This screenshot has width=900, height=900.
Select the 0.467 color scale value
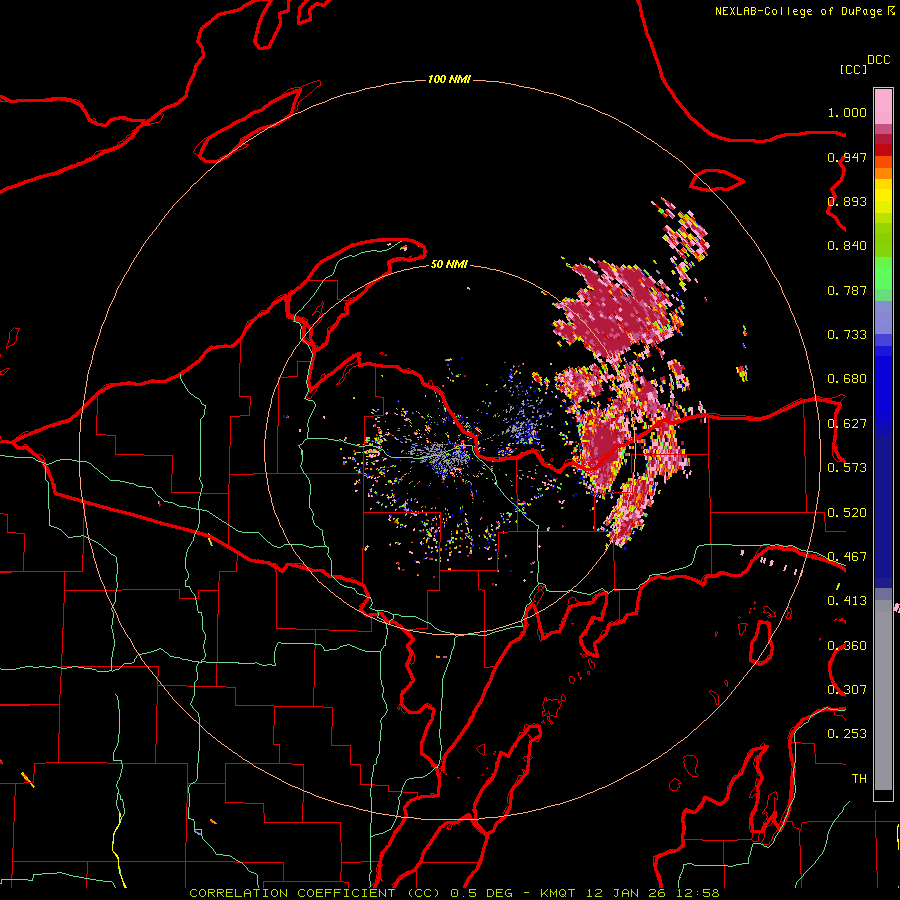click(x=847, y=557)
